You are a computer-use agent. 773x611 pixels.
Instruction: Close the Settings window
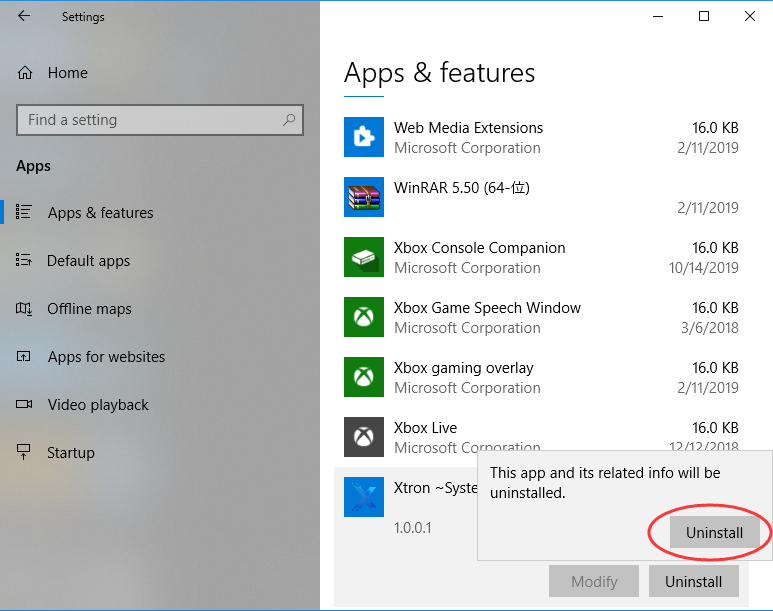(750, 16)
